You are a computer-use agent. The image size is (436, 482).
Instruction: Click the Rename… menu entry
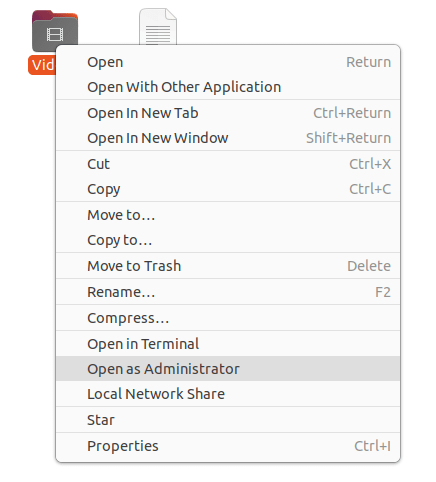pos(228,292)
